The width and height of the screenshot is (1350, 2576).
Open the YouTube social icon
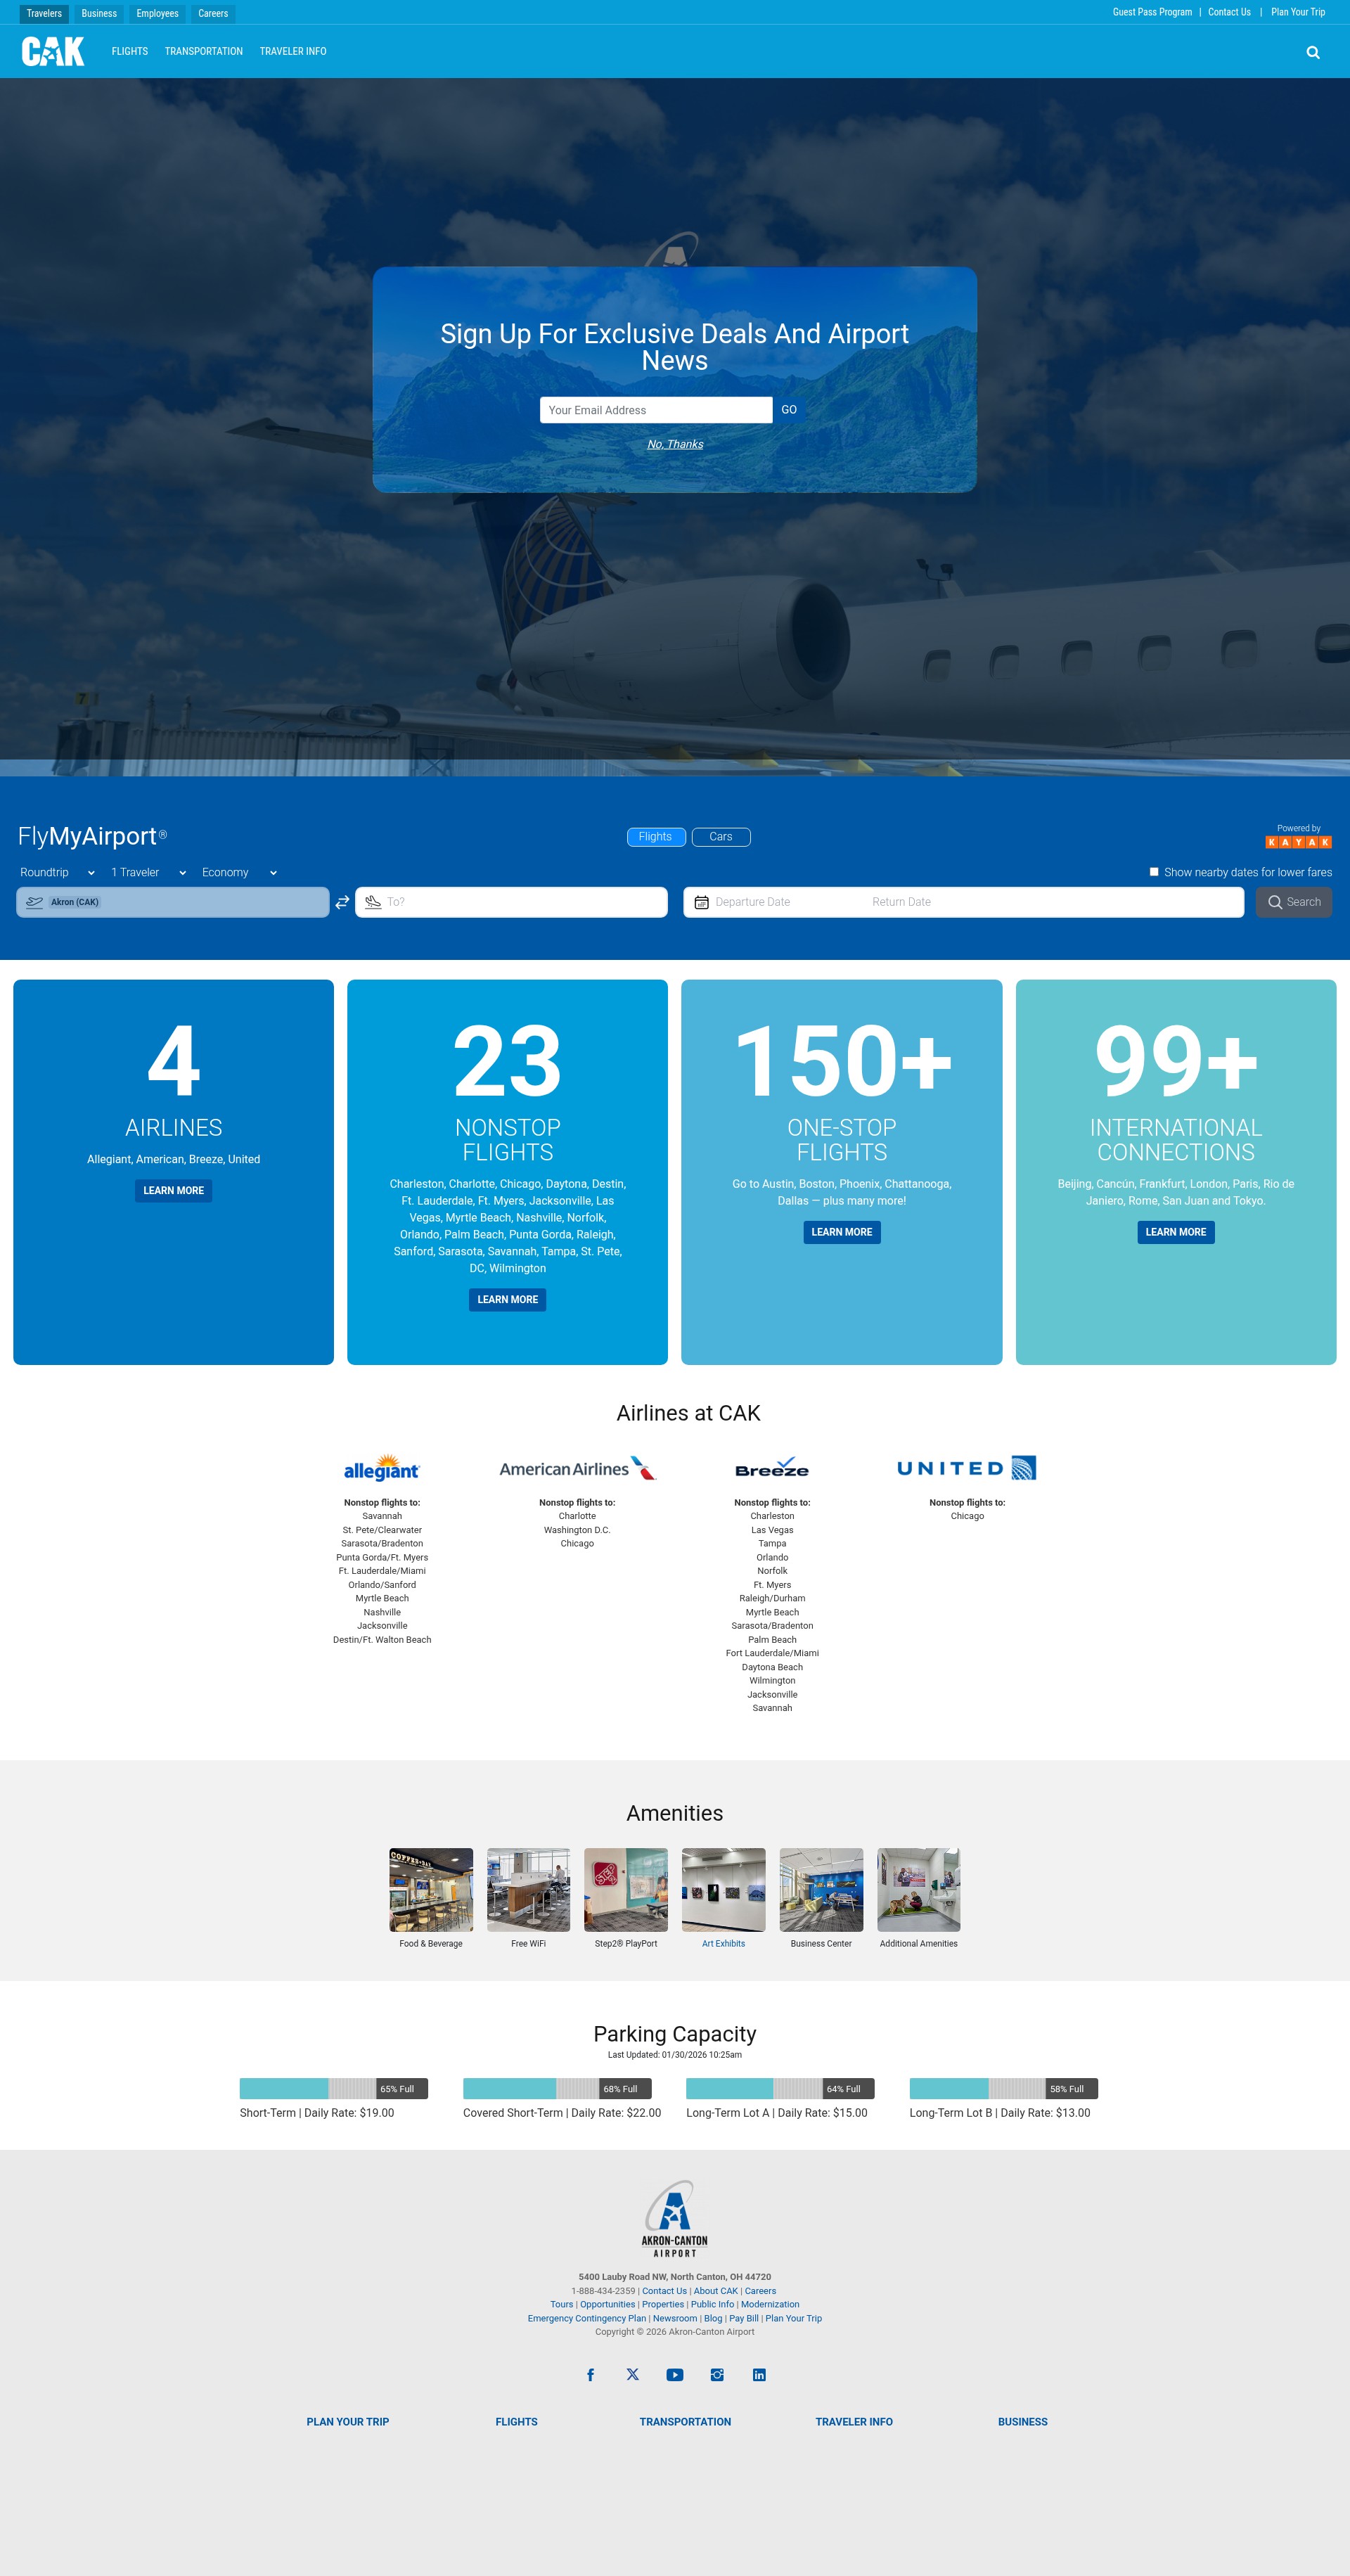click(x=675, y=2374)
